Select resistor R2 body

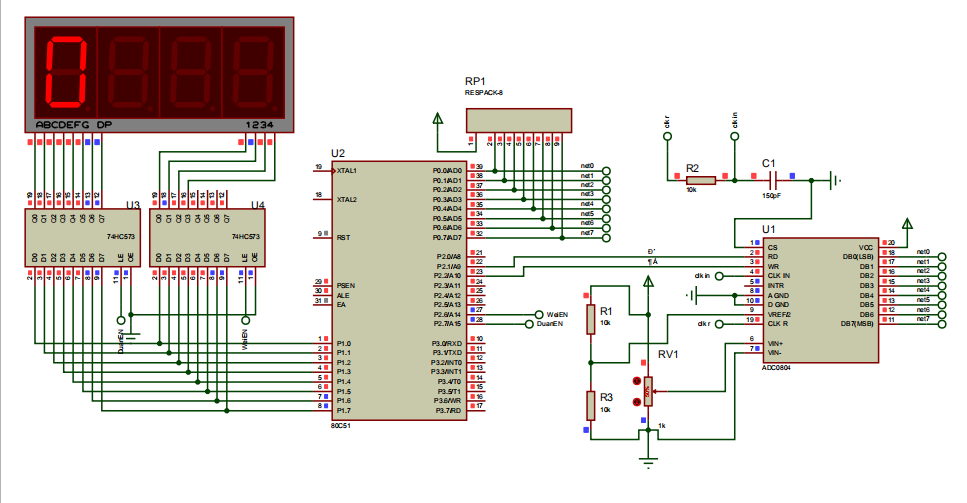coord(700,180)
